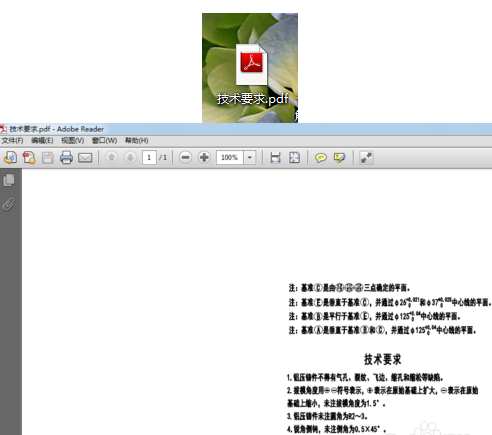
Task: Click the line '1.铝压铸件不得有气孔'
Action: pos(365,377)
